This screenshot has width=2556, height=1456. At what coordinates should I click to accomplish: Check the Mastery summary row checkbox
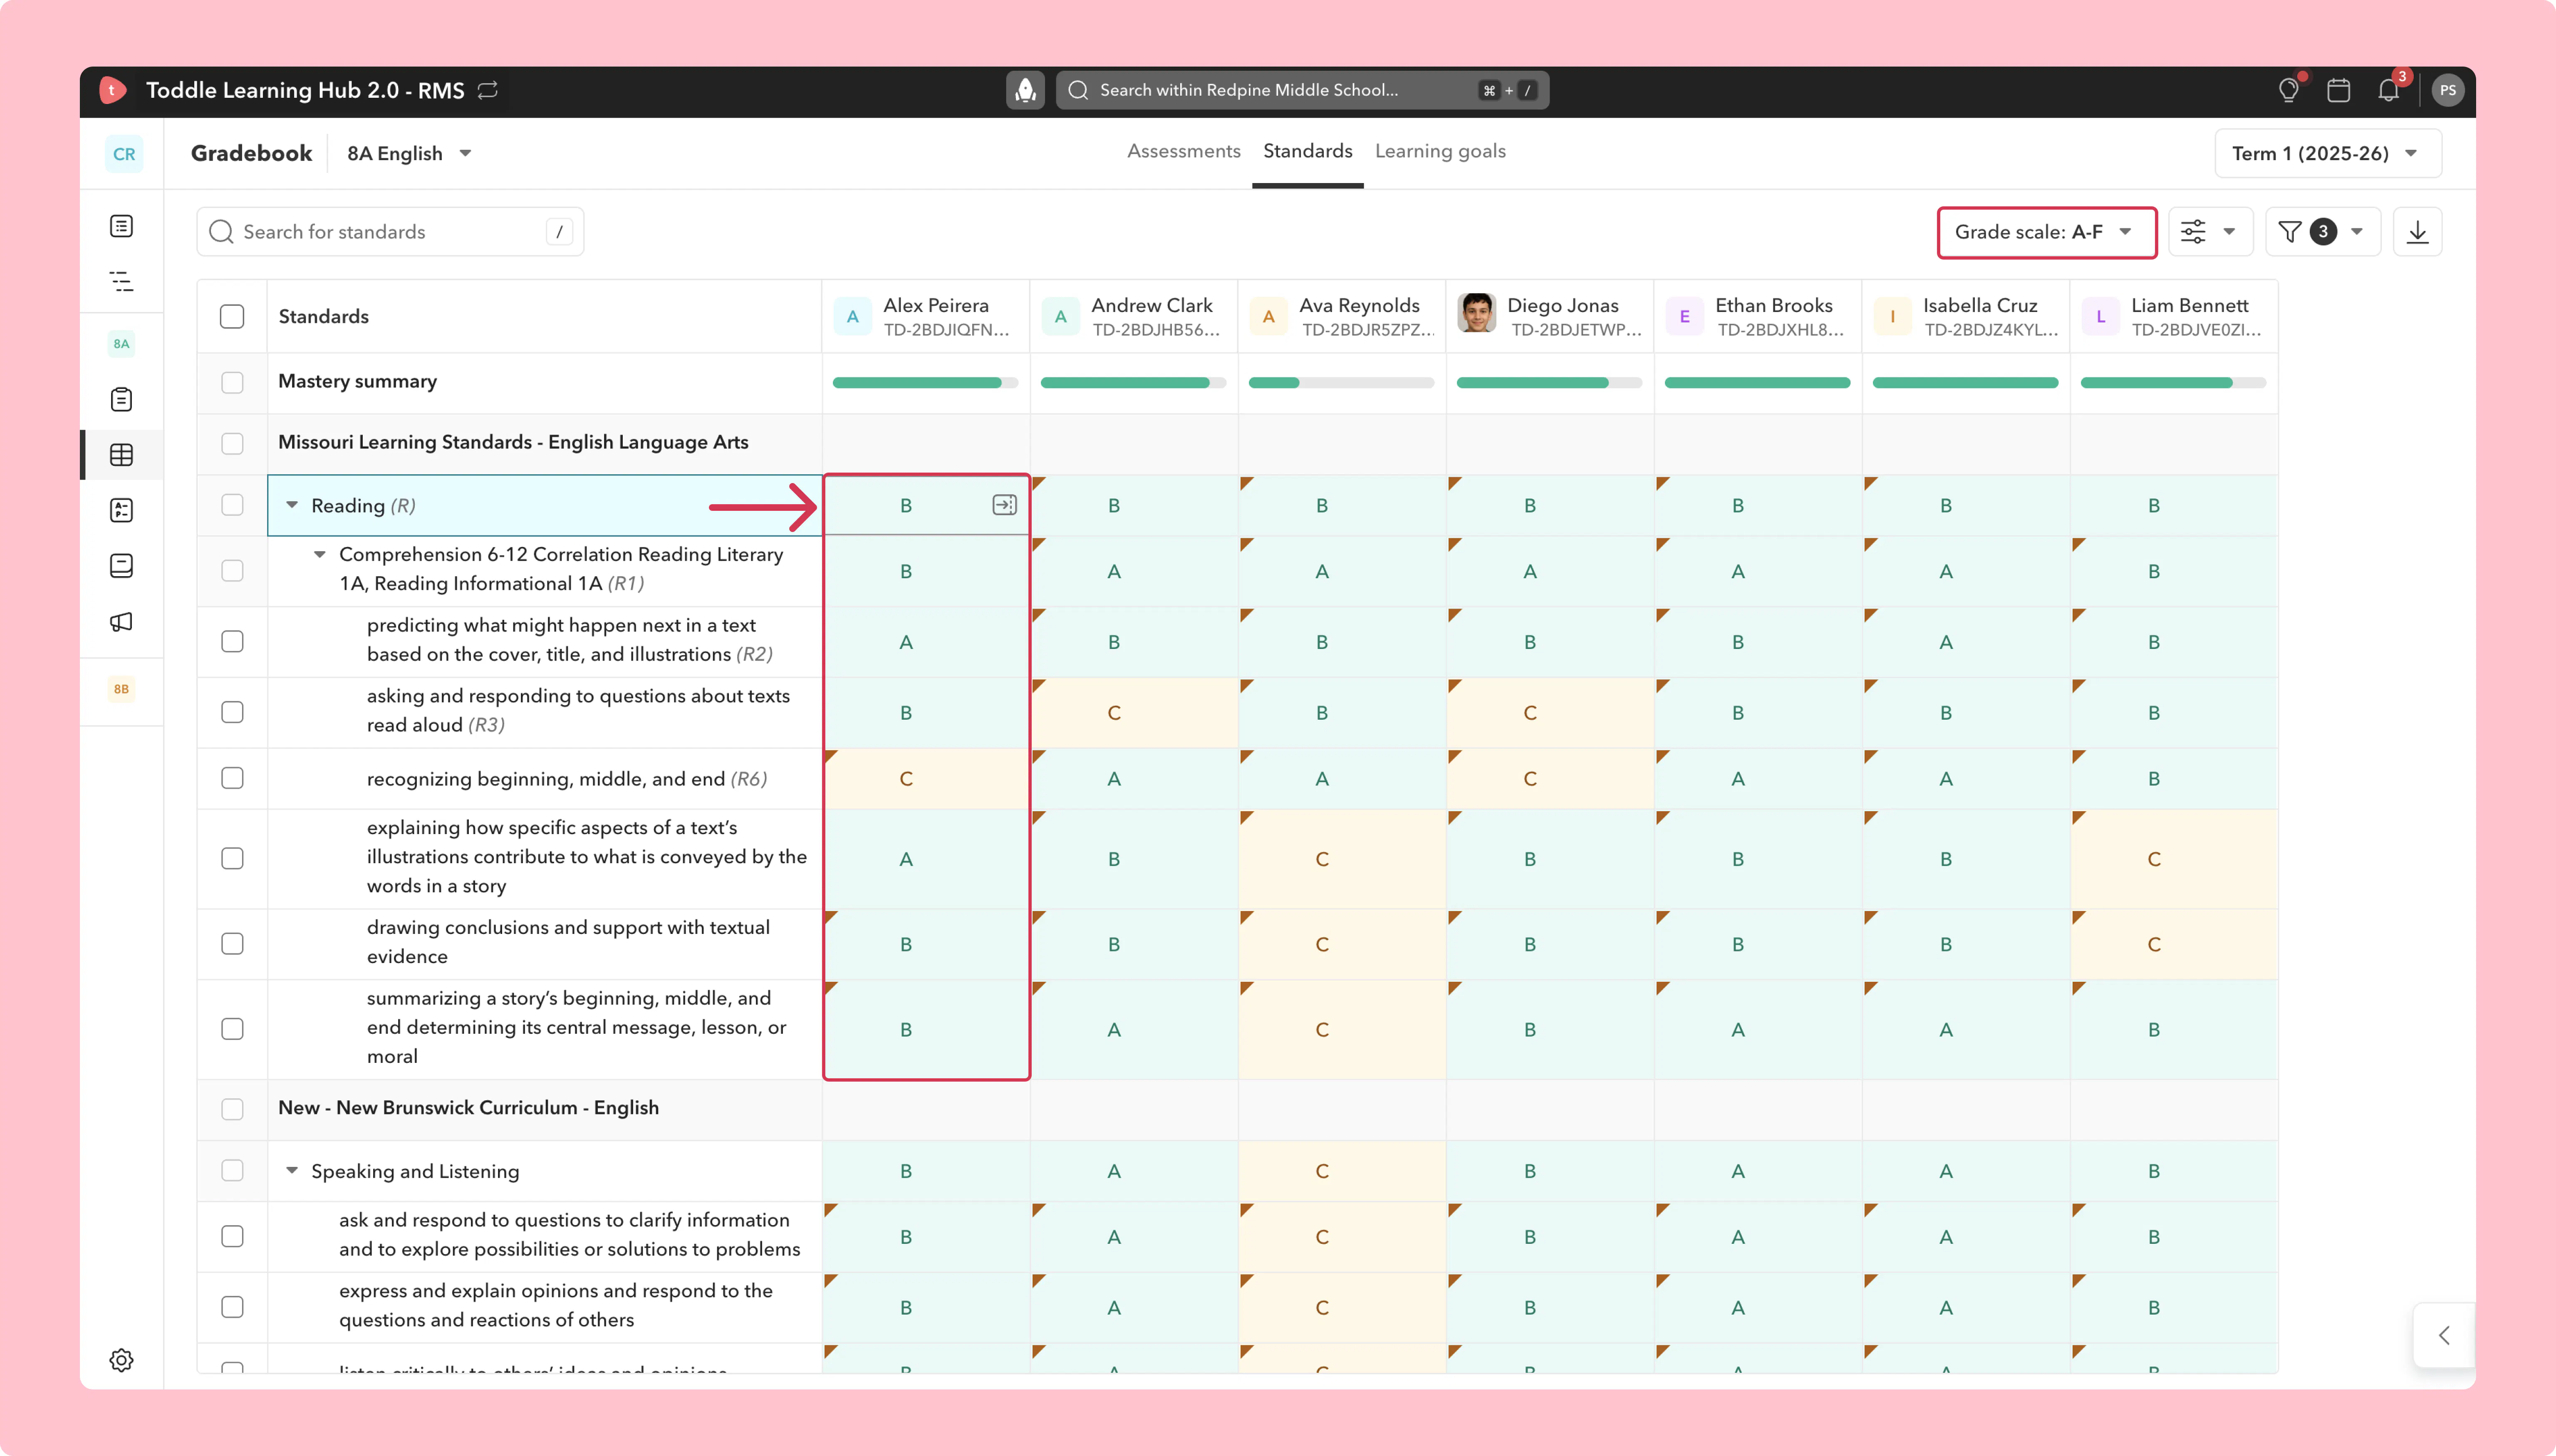click(x=232, y=382)
